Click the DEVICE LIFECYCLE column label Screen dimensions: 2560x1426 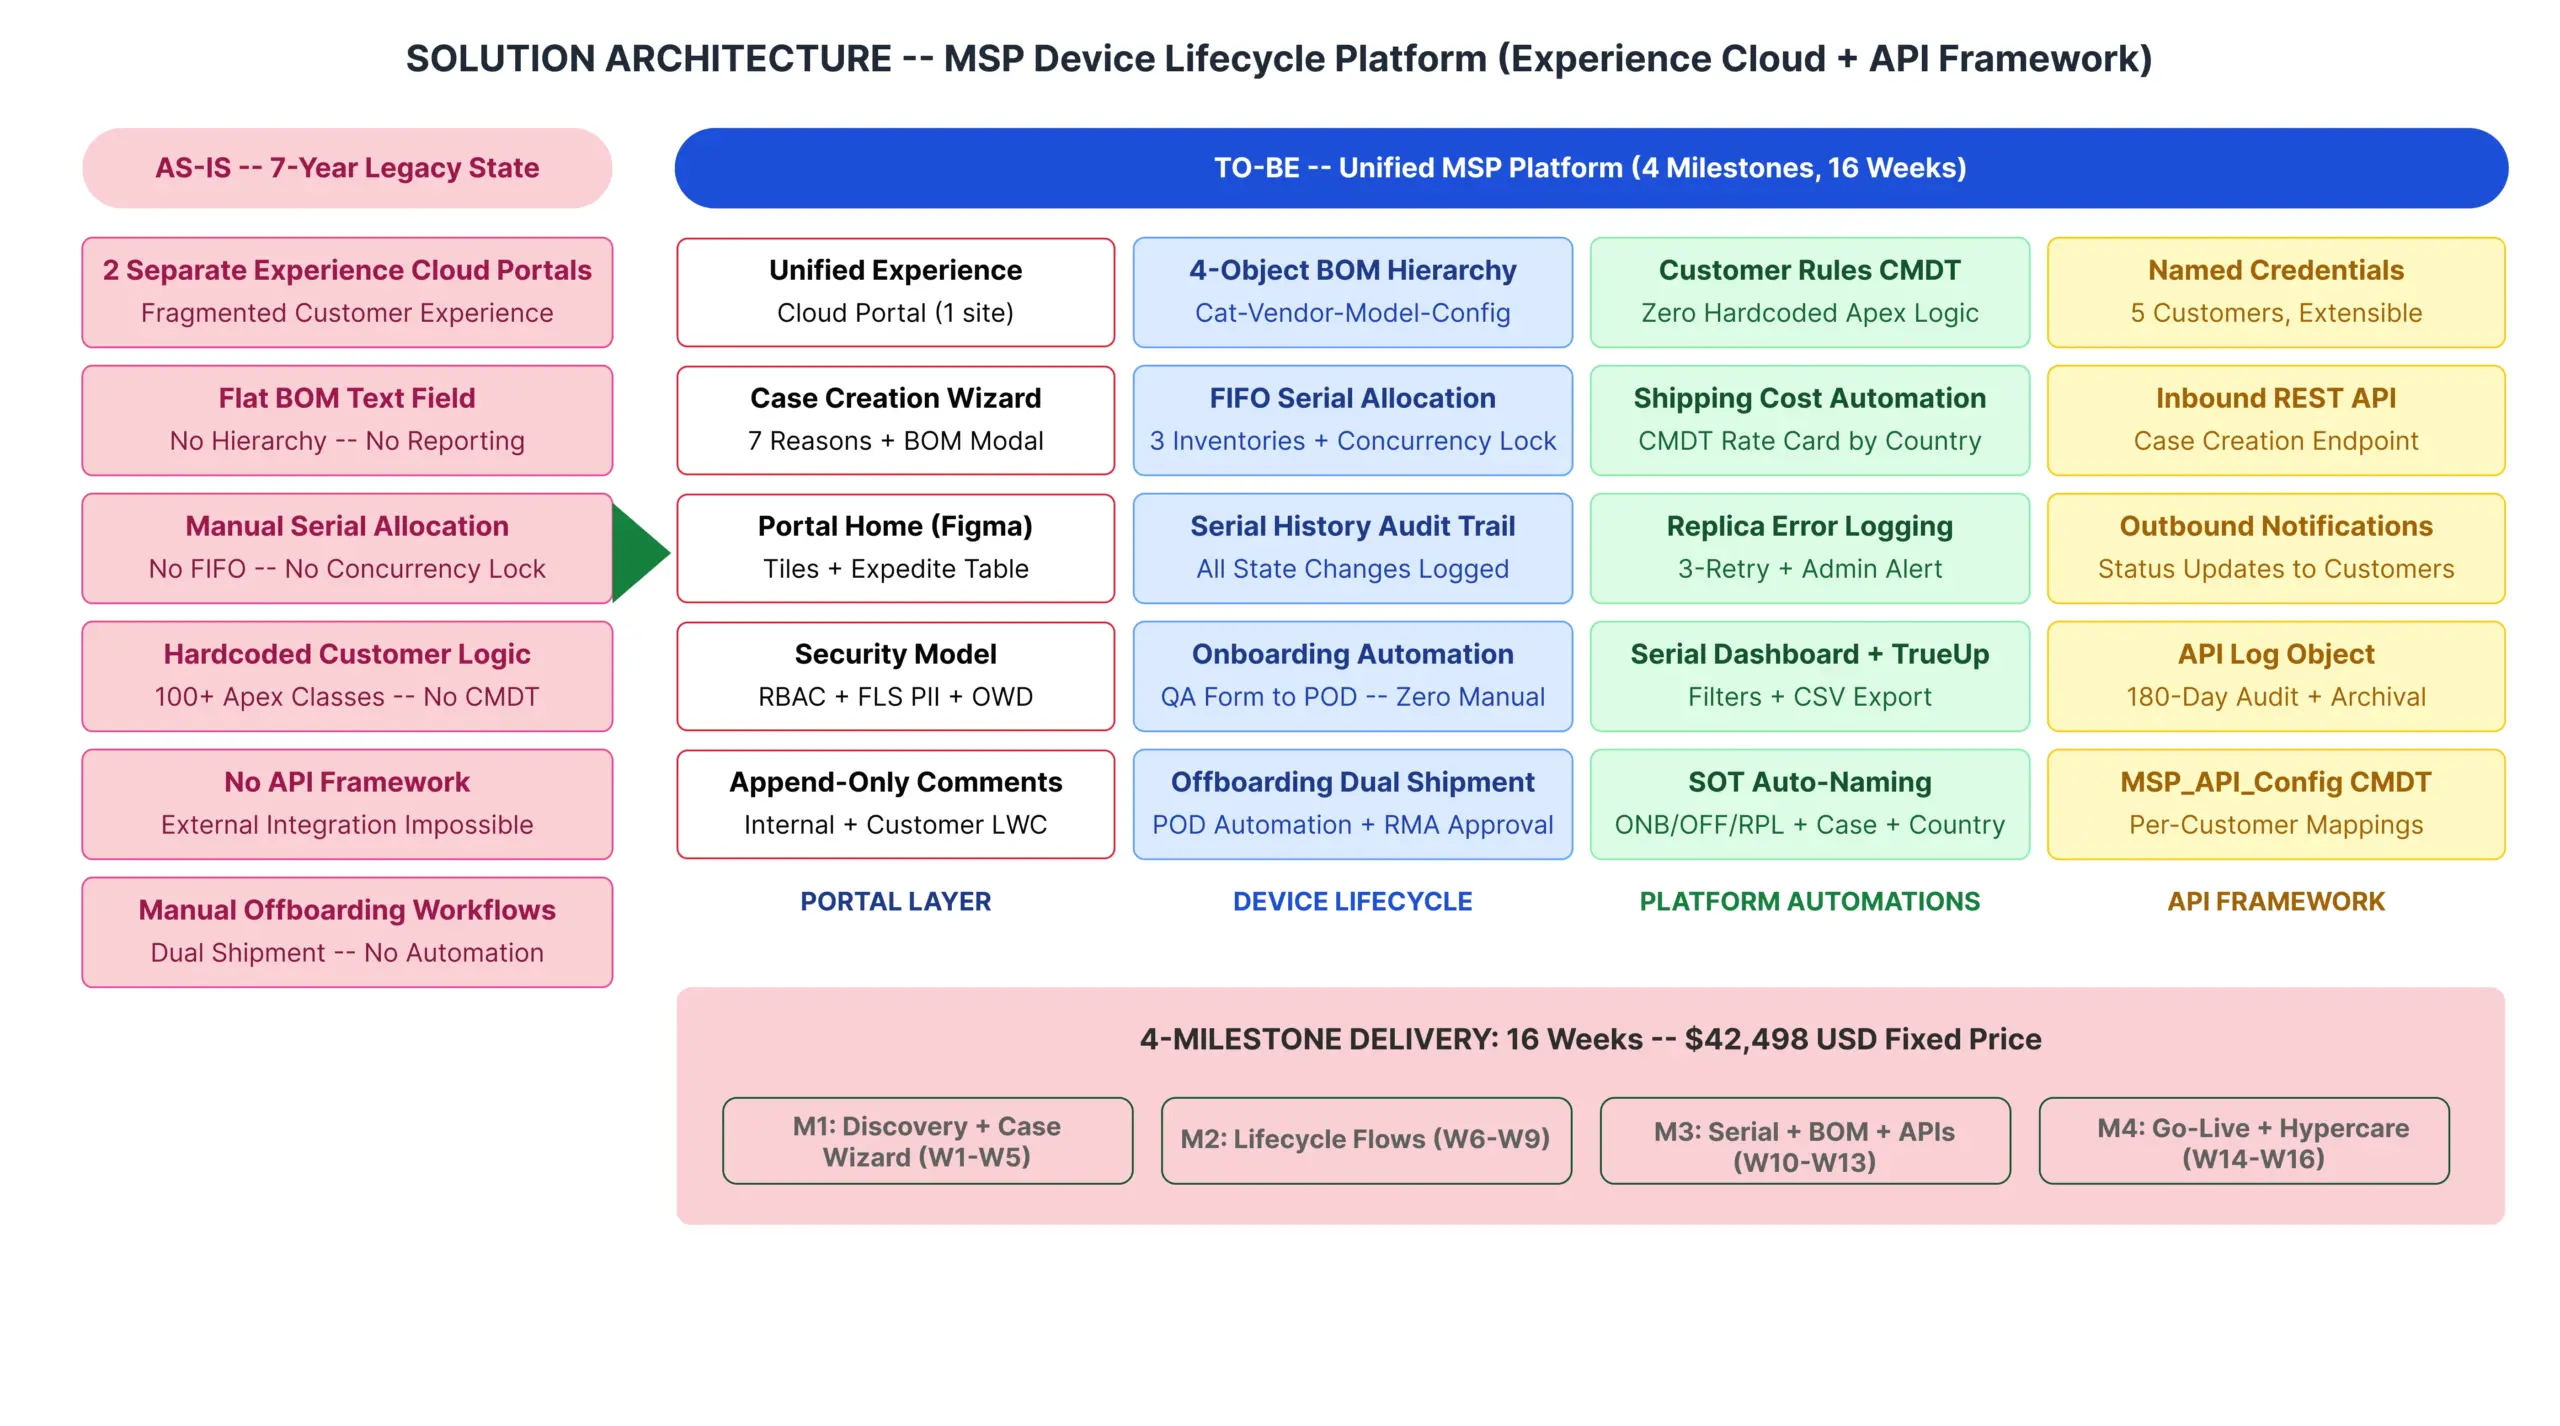(1352, 901)
